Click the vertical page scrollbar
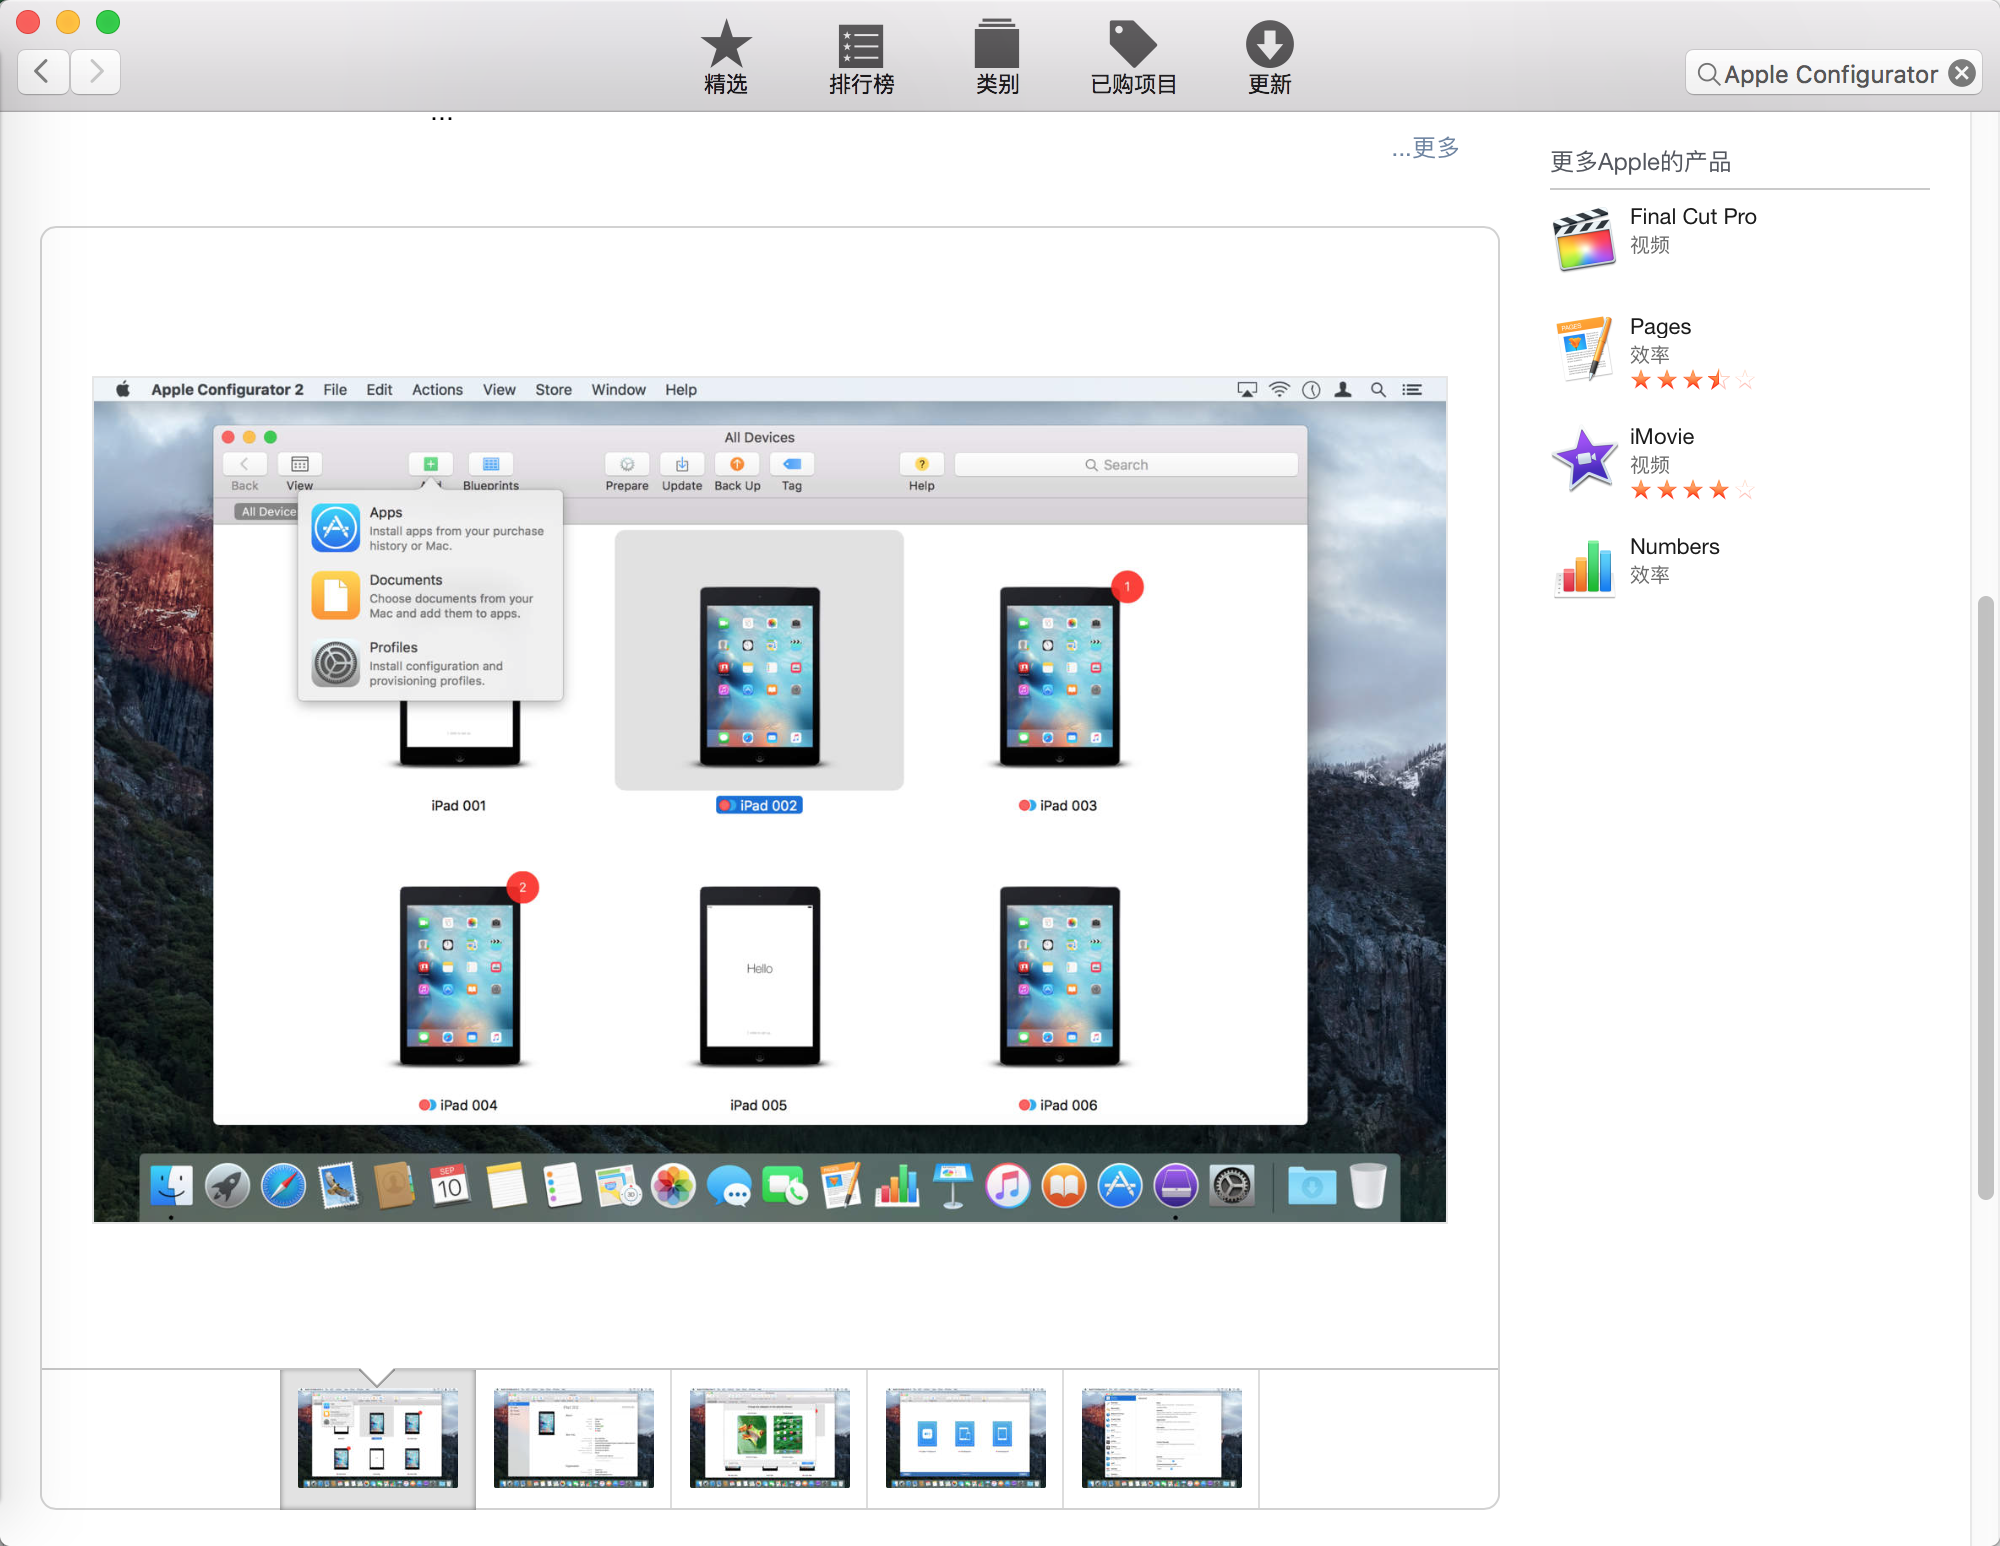 click(x=1986, y=896)
